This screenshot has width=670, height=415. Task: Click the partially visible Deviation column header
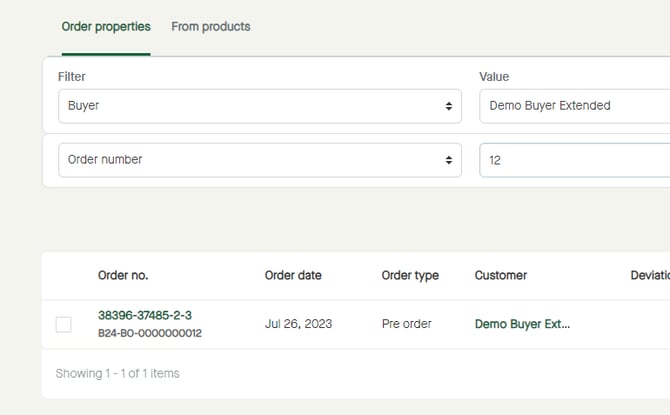(x=649, y=275)
